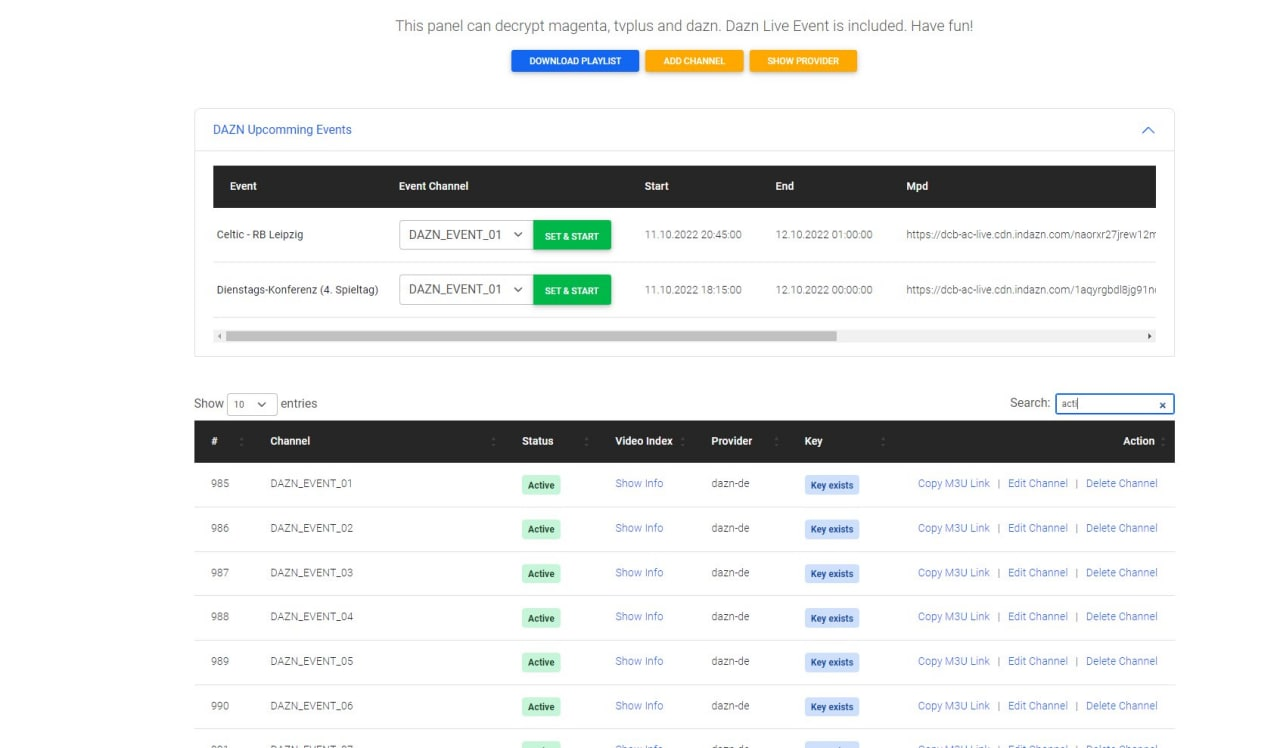Delete Channel DAZN_EVENT_03

coord(1122,572)
